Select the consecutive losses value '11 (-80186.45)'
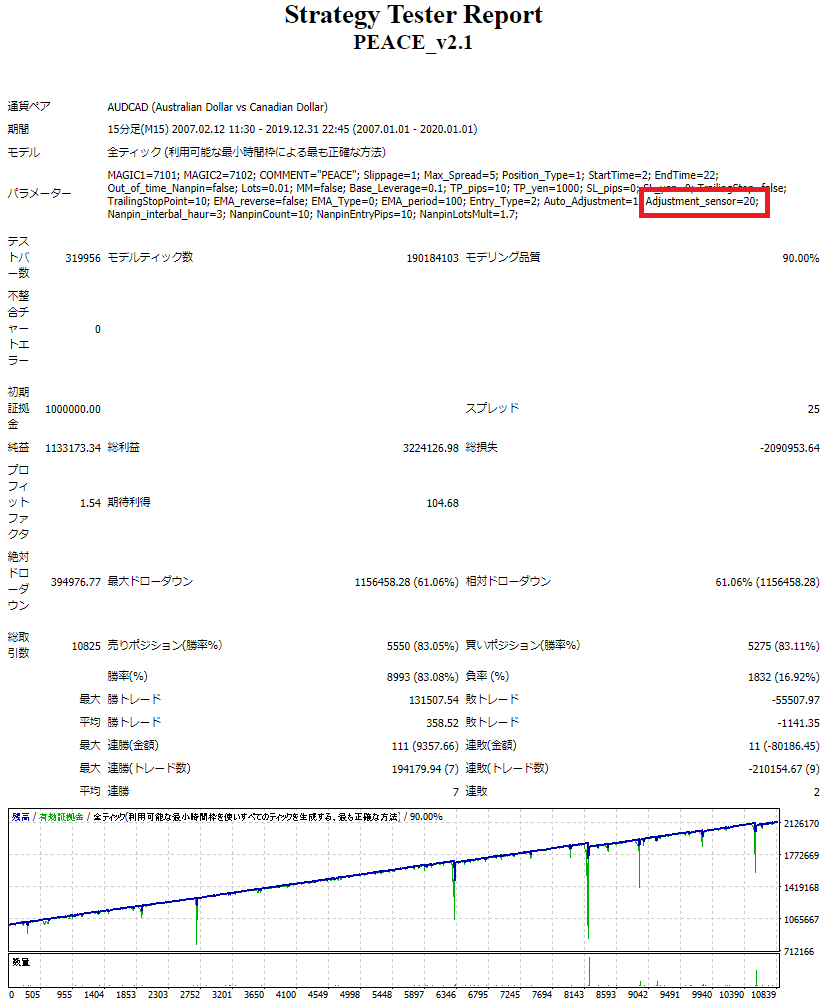This screenshot has height=1003, width=831. (784, 746)
